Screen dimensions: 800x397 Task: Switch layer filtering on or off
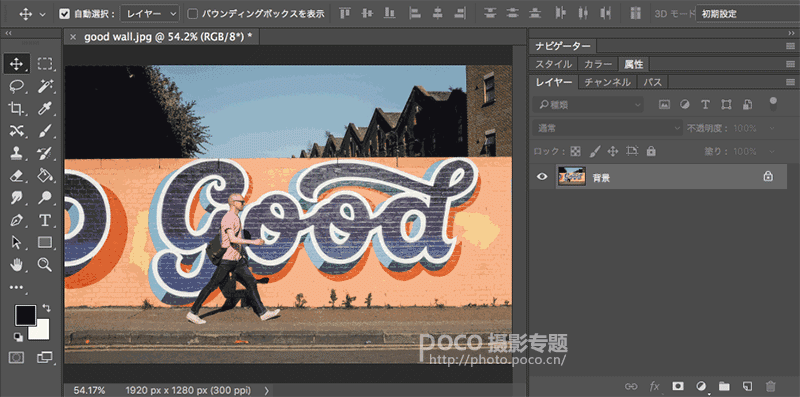click(x=773, y=104)
